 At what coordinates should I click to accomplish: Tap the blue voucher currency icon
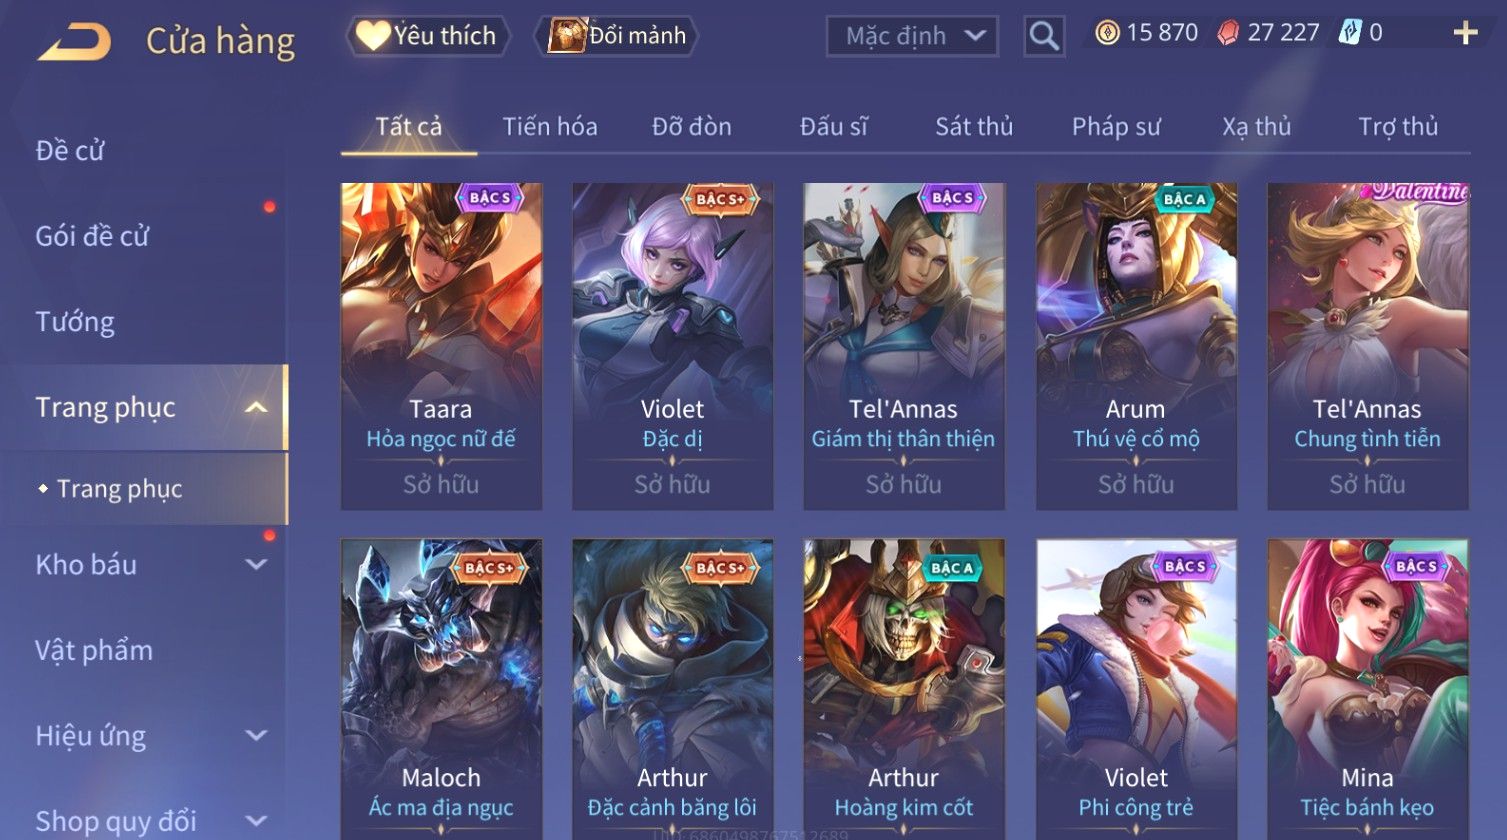[x=1350, y=33]
